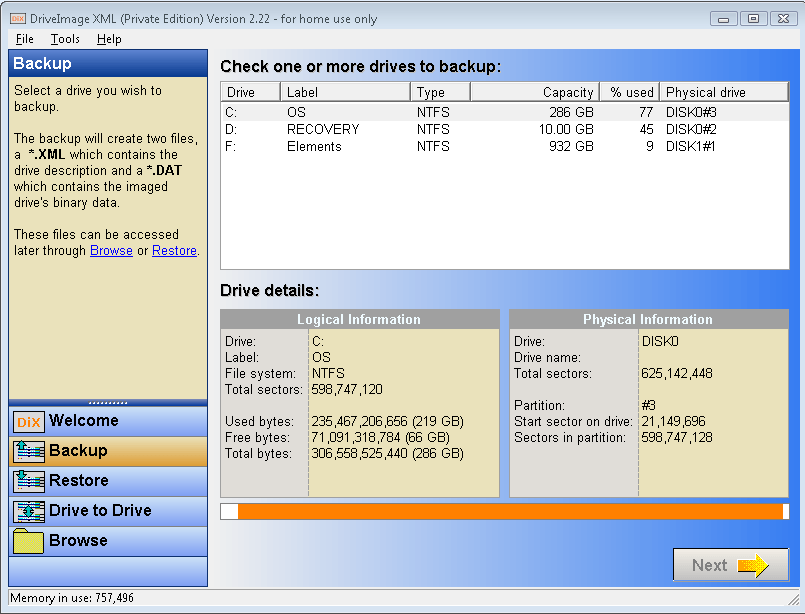Open the Help menu
Image resolution: width=805 pixels, height=614 pixels.
[109, 39]
